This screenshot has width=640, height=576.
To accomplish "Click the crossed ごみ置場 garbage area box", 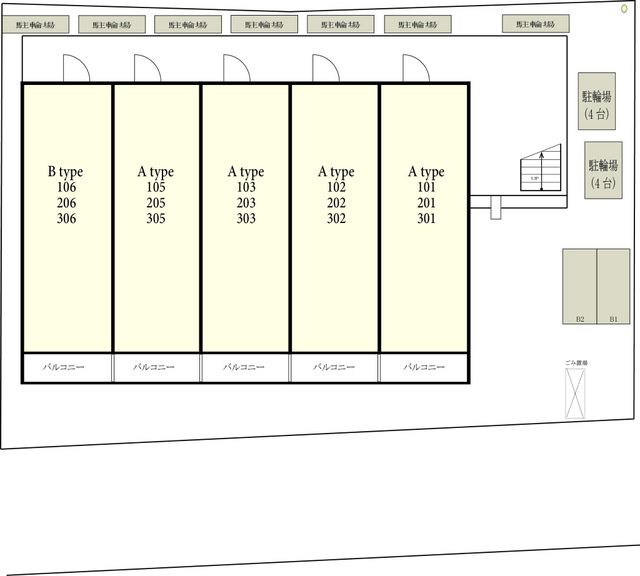I will pyautogui.click(x=575, y=393).
